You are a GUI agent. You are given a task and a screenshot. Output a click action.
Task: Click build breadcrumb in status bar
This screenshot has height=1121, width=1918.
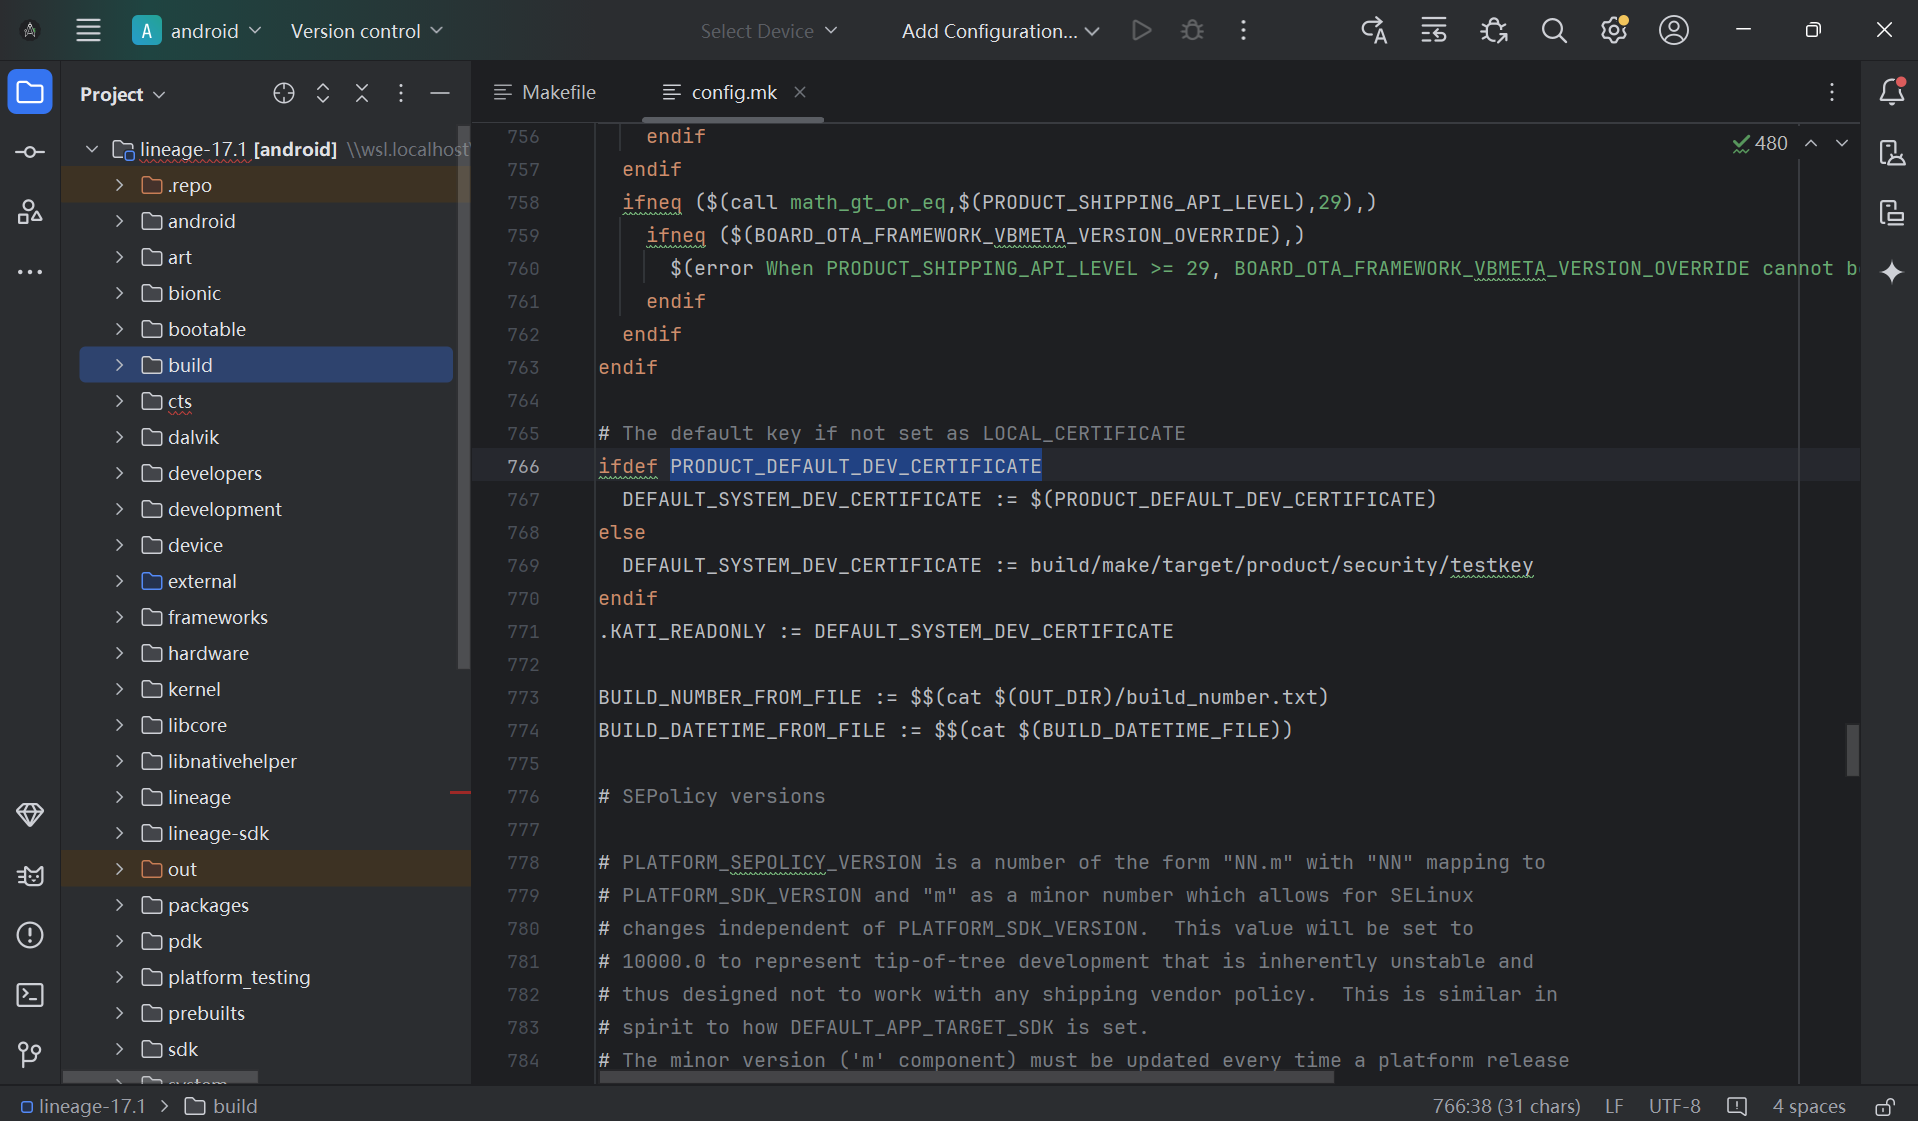[x=222, y=1106]
